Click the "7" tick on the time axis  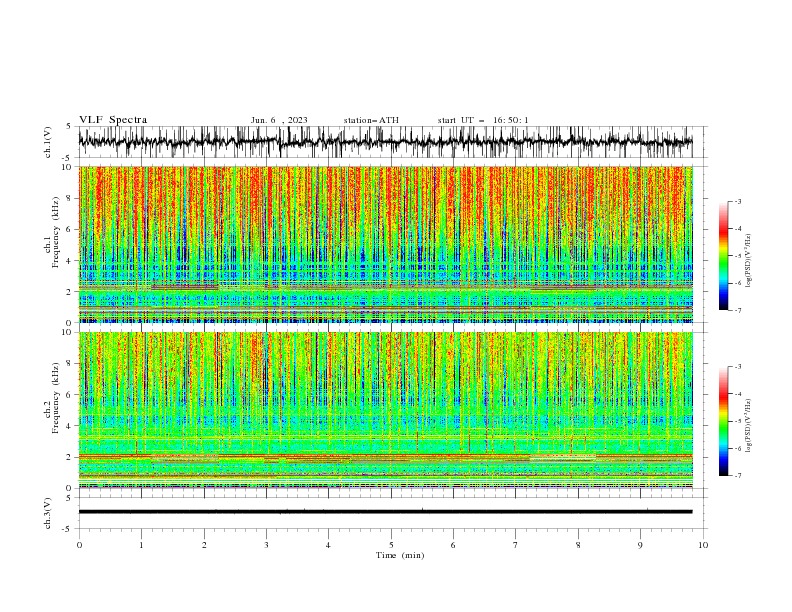(515, 545)
